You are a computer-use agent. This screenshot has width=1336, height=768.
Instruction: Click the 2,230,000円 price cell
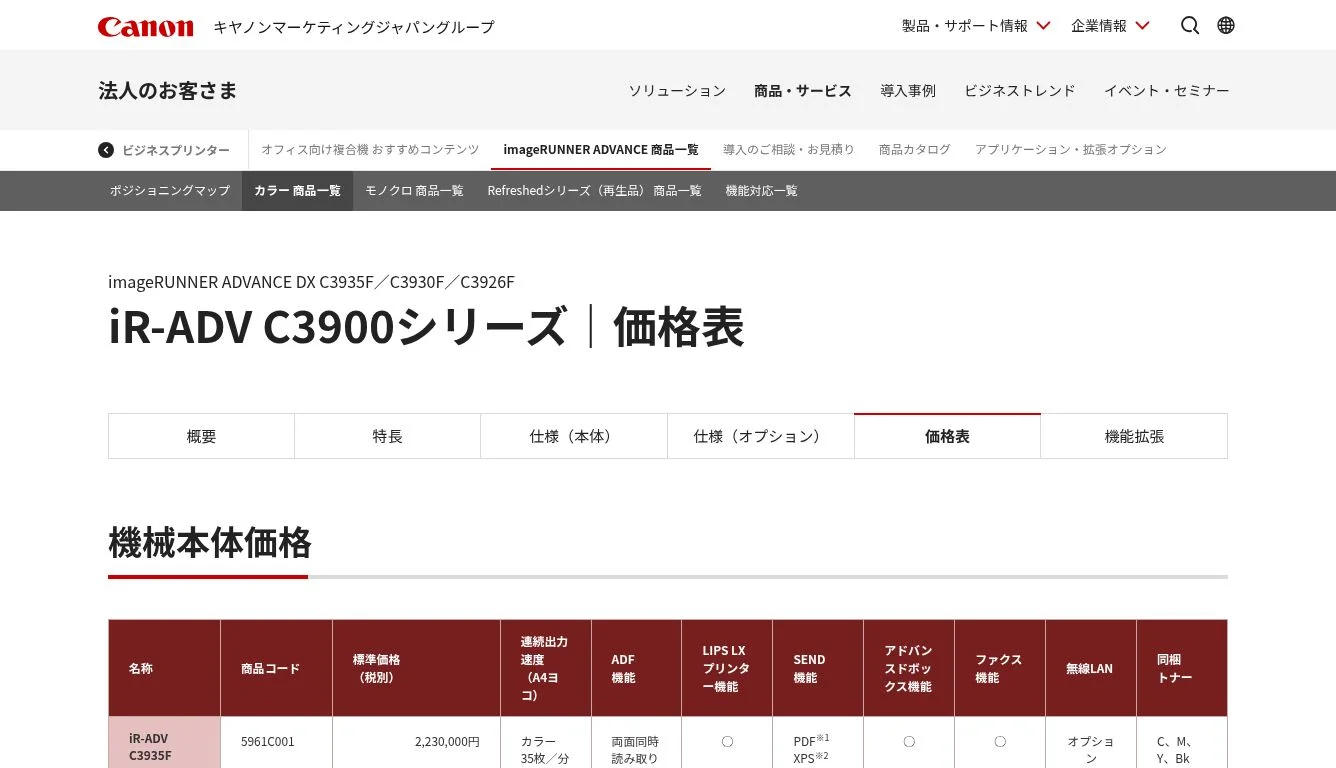416,743
